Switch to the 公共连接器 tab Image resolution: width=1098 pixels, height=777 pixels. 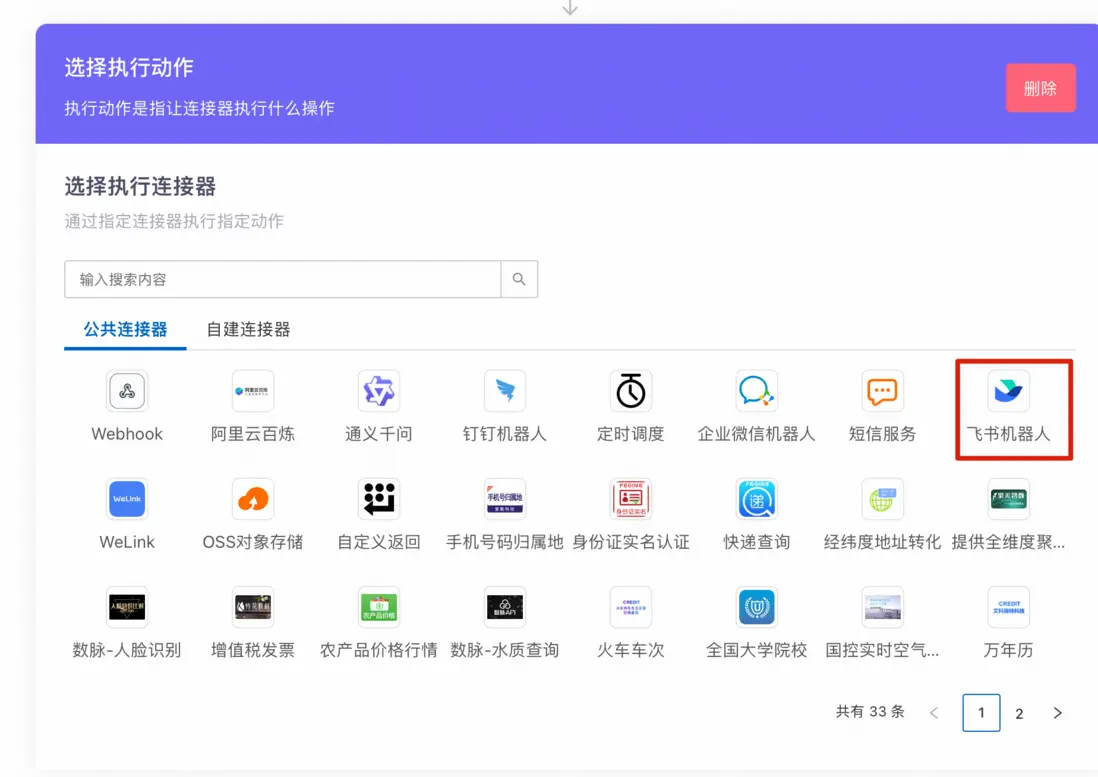(x=125, y=329)
